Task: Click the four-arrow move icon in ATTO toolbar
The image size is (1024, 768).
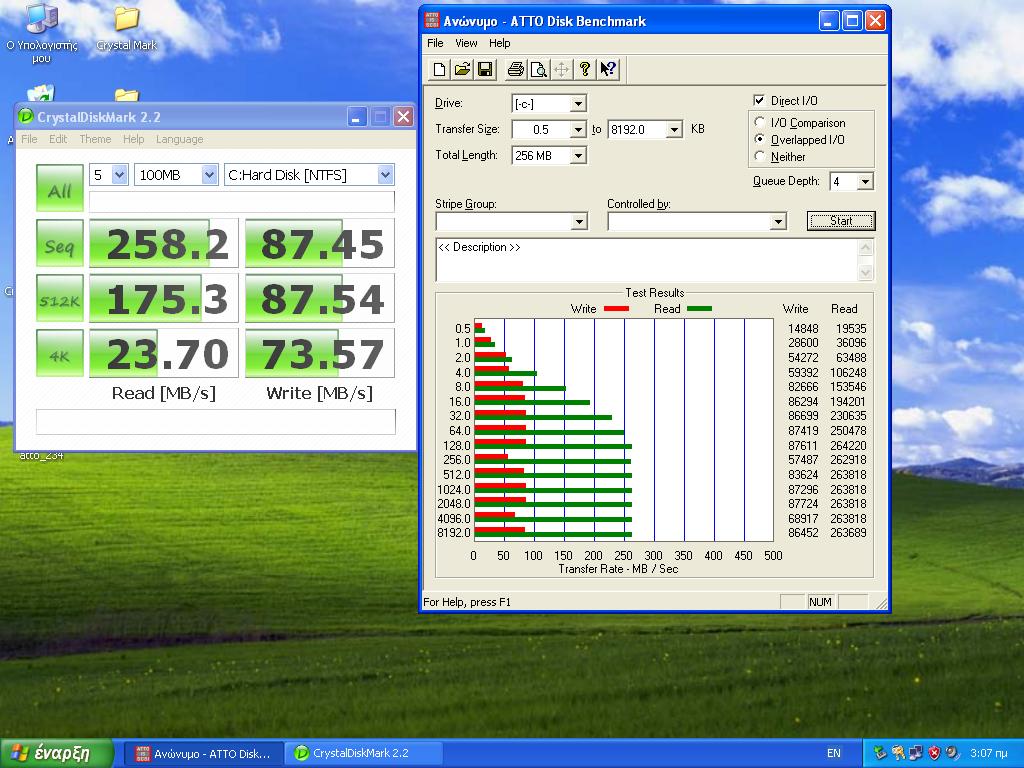Action: click(561, 69)
